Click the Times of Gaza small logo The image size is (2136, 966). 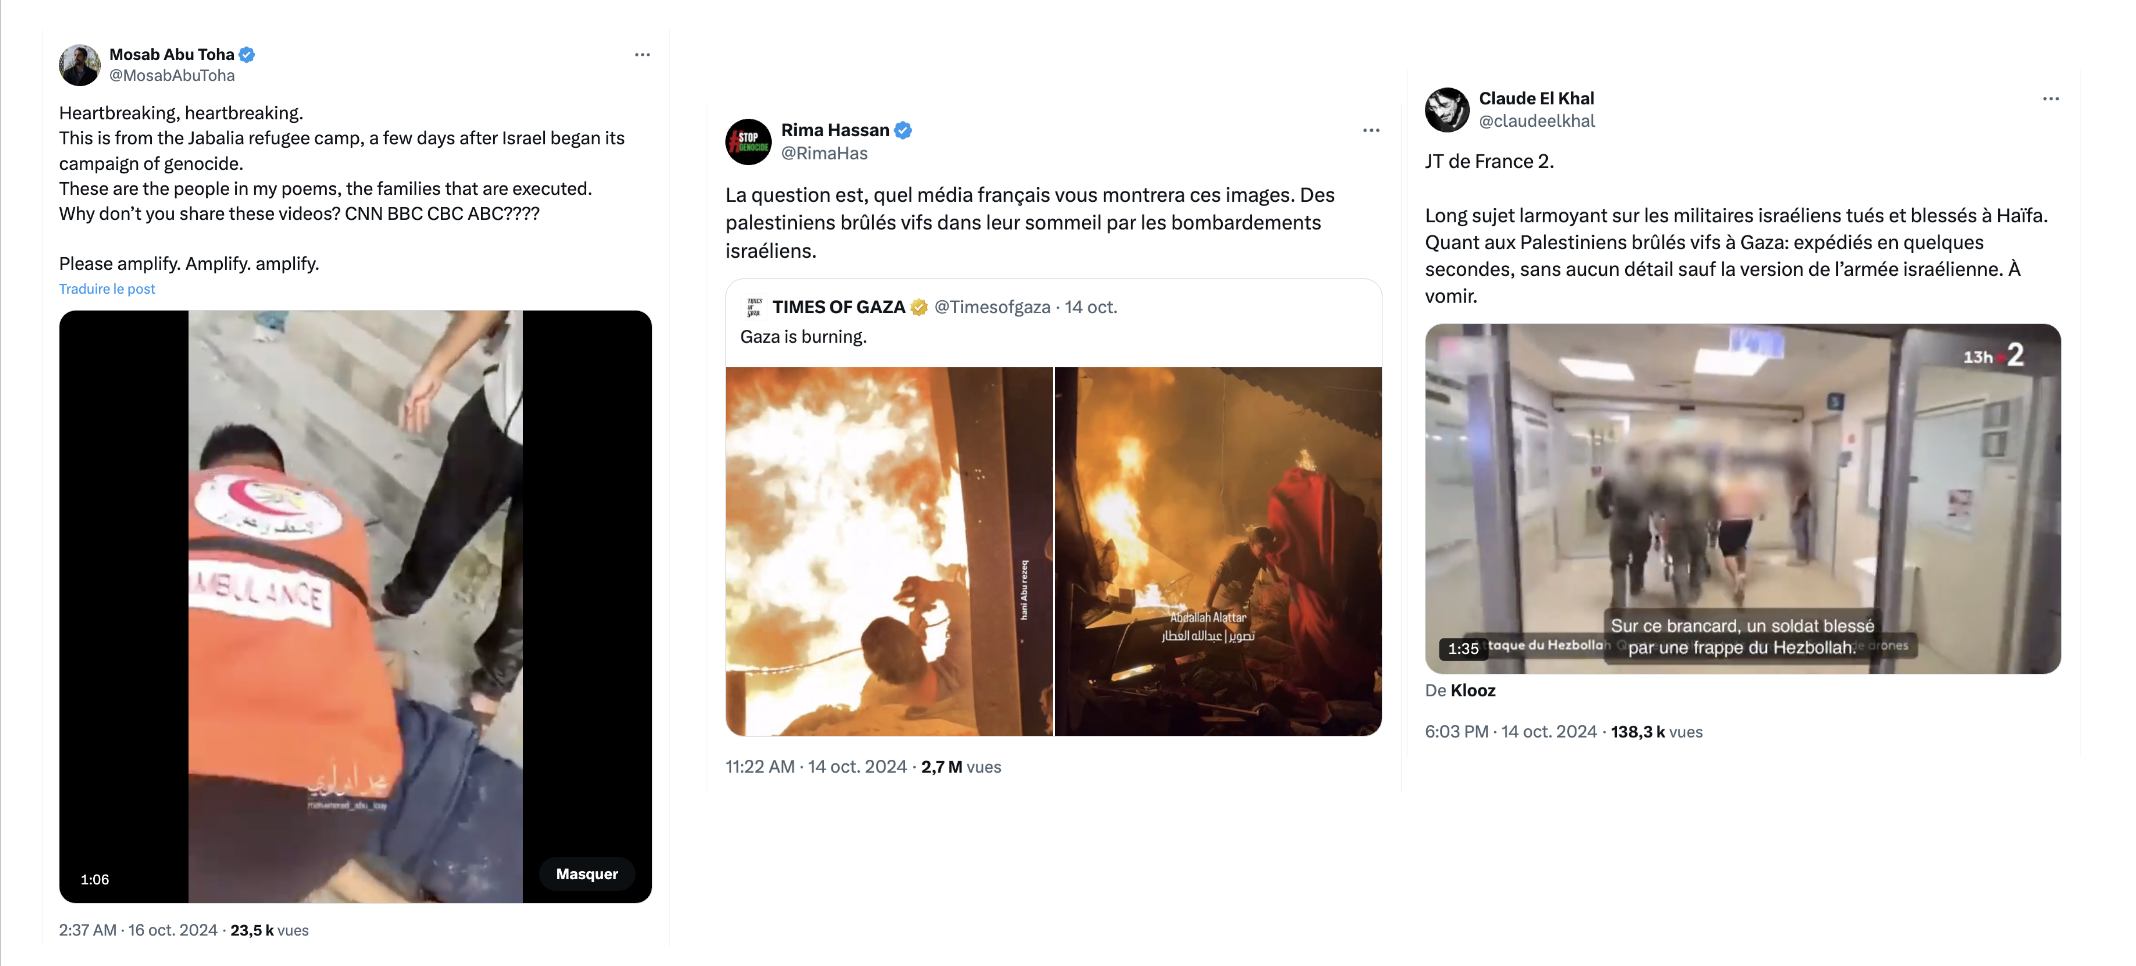(754, 307)
